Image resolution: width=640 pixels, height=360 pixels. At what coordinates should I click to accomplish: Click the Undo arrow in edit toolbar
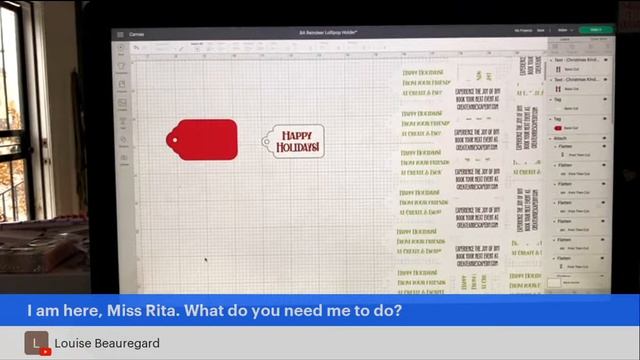[137, 48]
